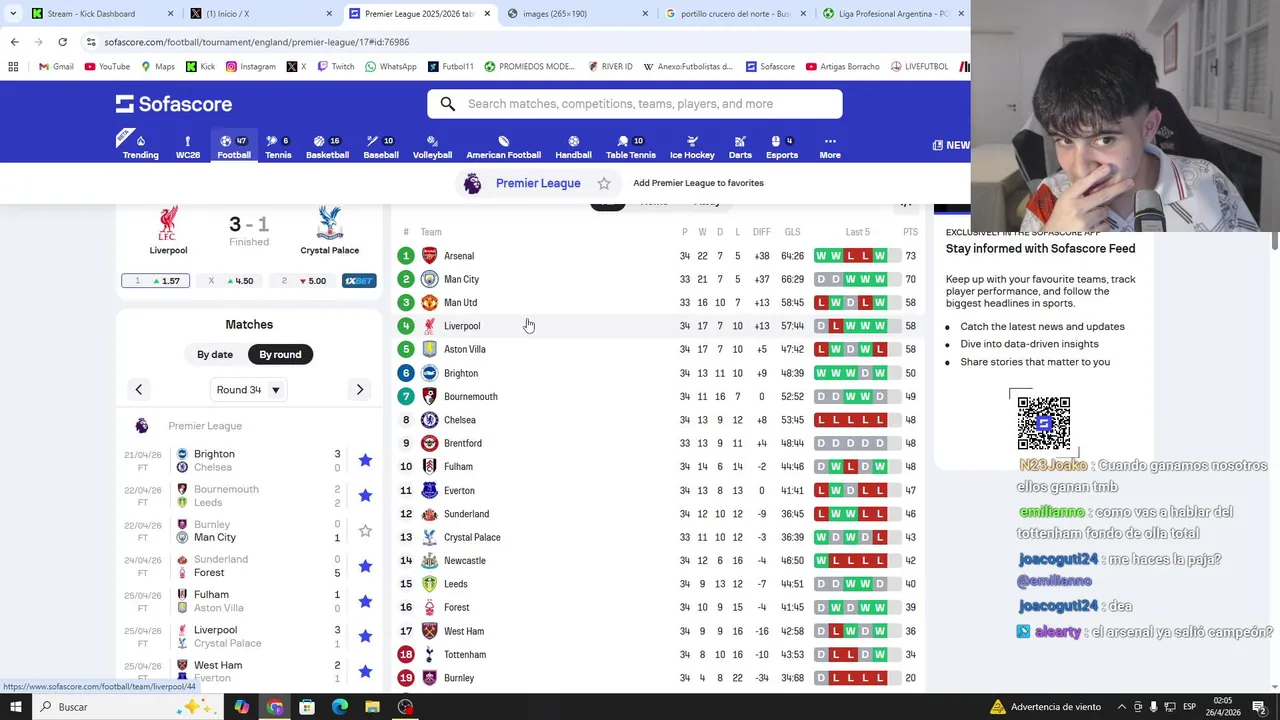Click the PTS column header
1280x720 pixels.
pos(910,232)
